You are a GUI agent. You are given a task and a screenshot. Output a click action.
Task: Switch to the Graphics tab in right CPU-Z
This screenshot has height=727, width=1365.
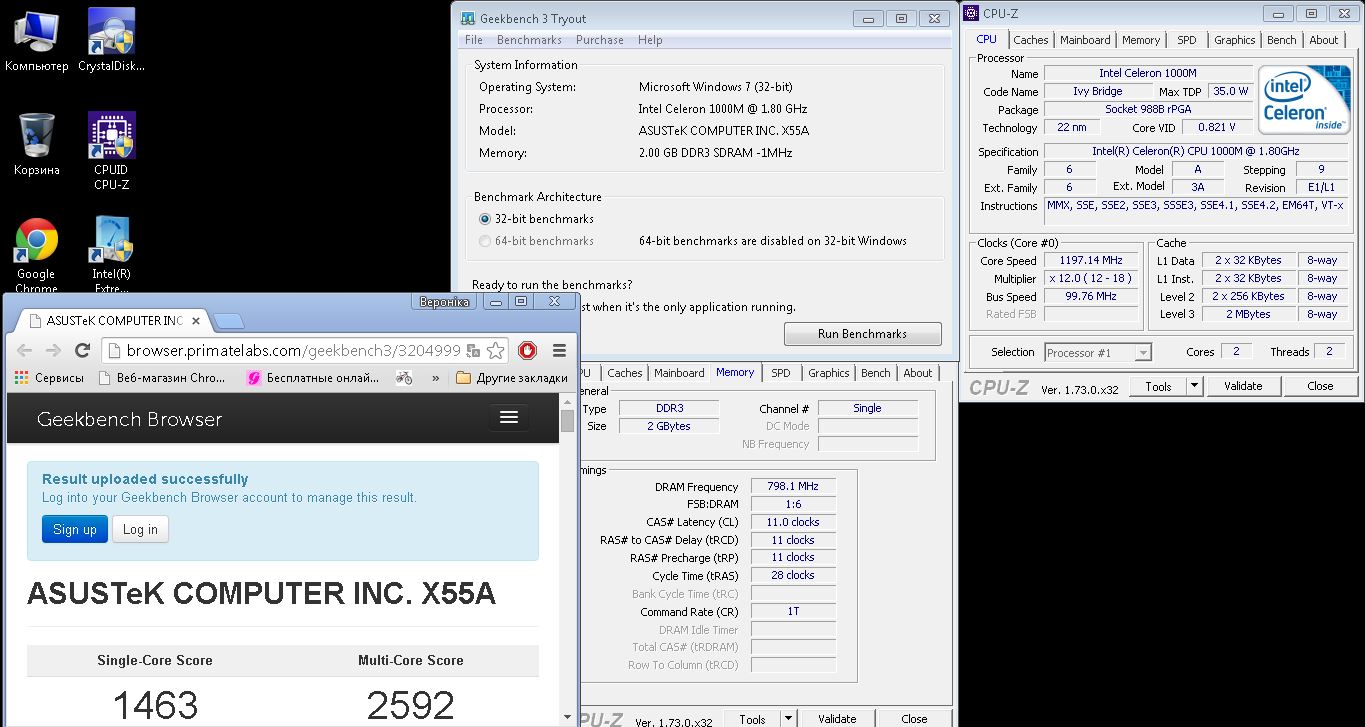[1234, 40]
